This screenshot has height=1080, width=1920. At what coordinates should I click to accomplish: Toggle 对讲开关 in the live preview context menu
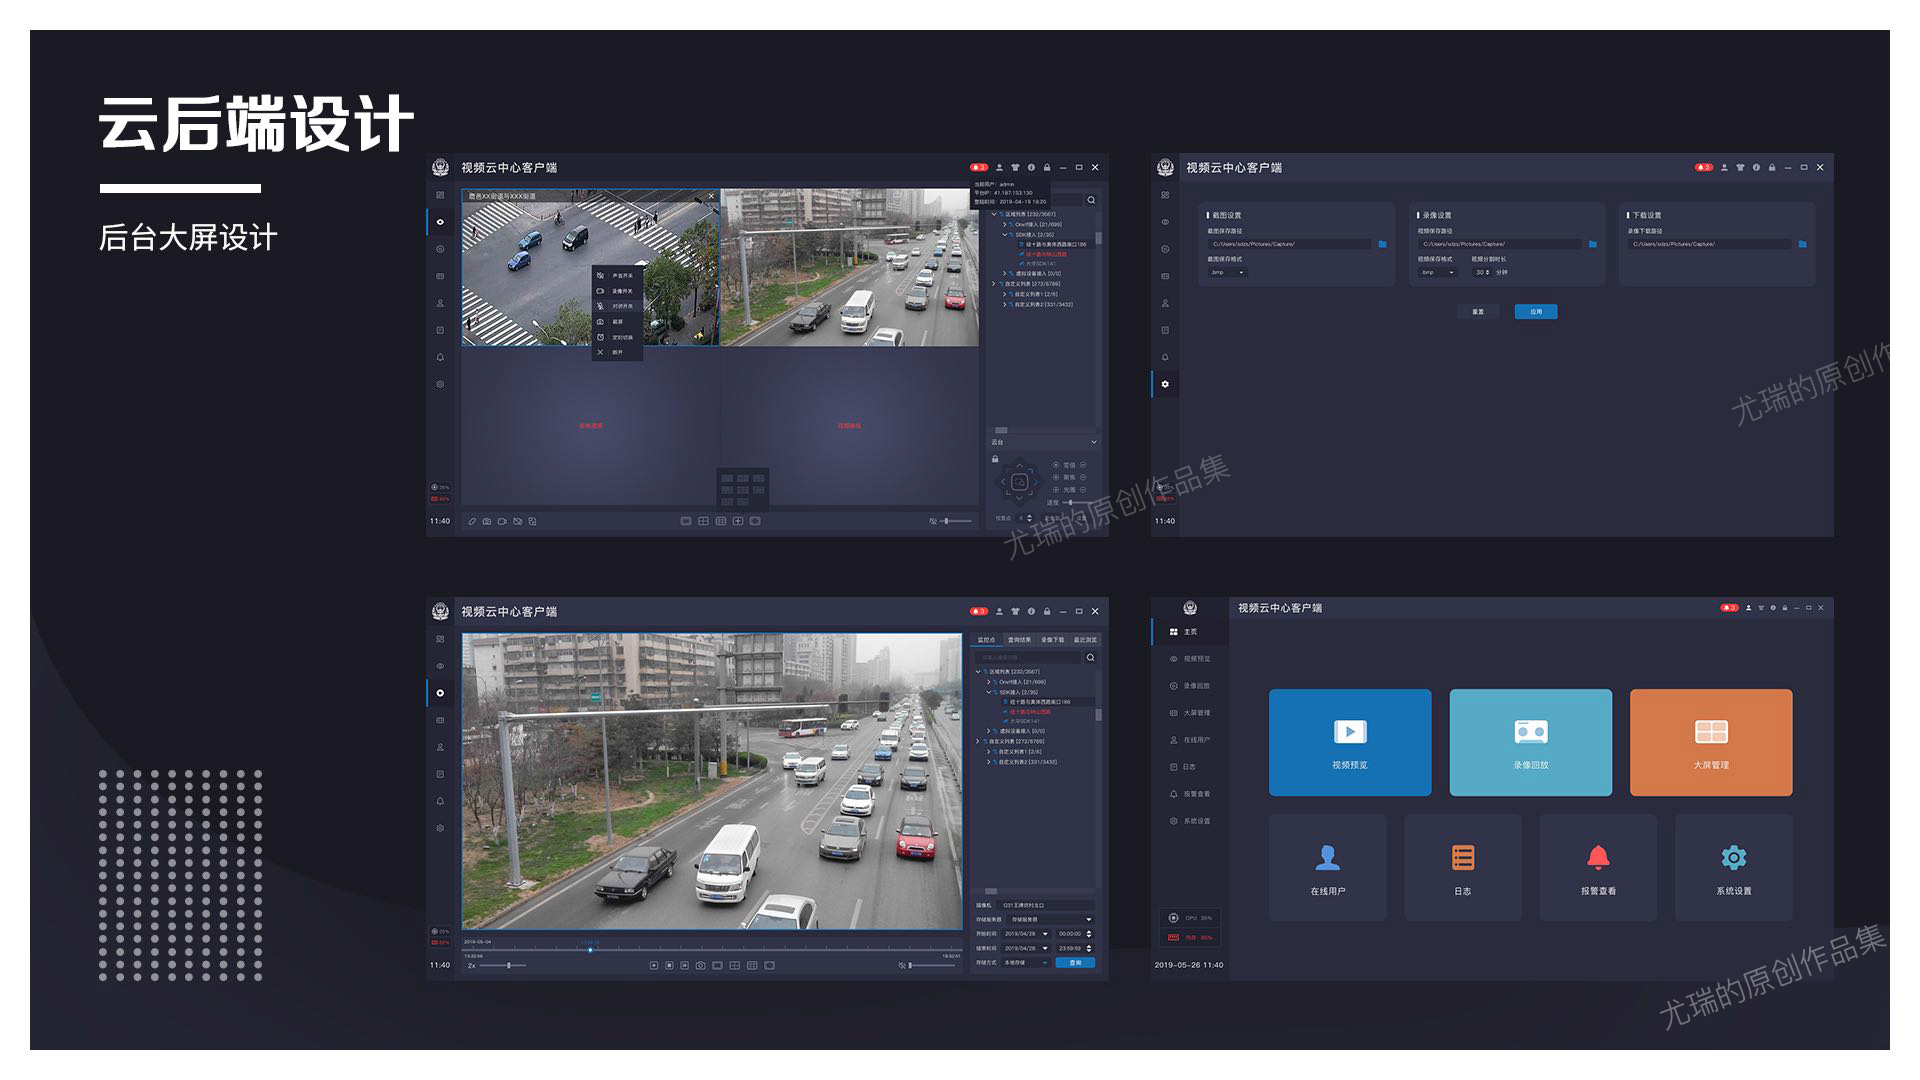[x=618, y=306]
